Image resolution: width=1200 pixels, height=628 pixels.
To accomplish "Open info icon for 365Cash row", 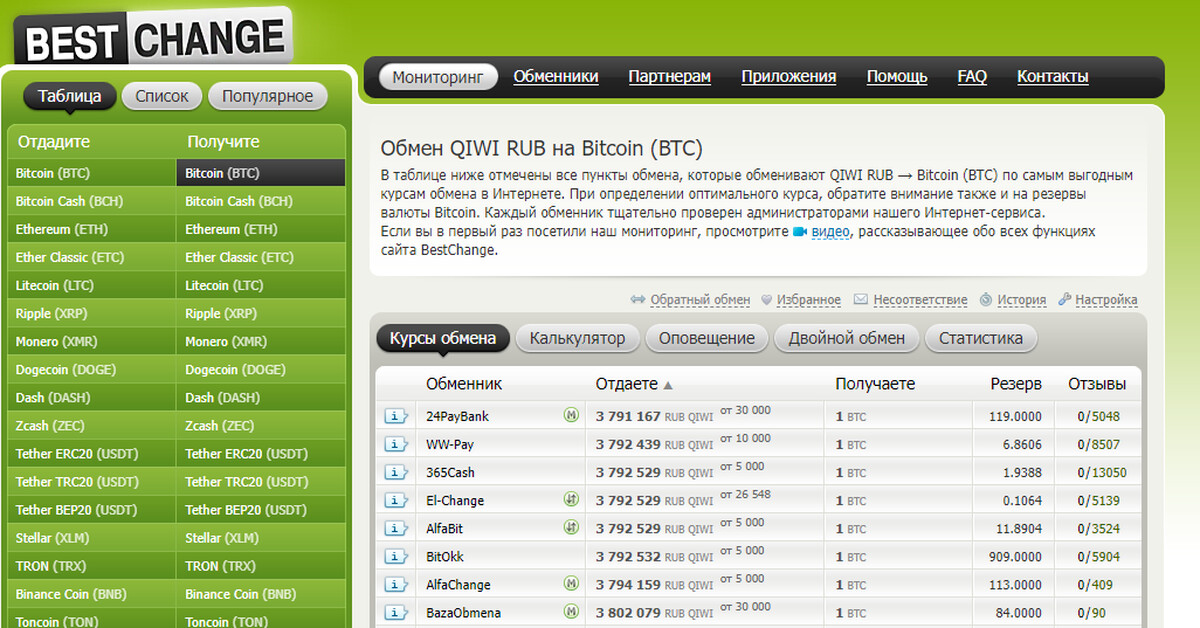I will pyautogui.click(x=395, y=472).
